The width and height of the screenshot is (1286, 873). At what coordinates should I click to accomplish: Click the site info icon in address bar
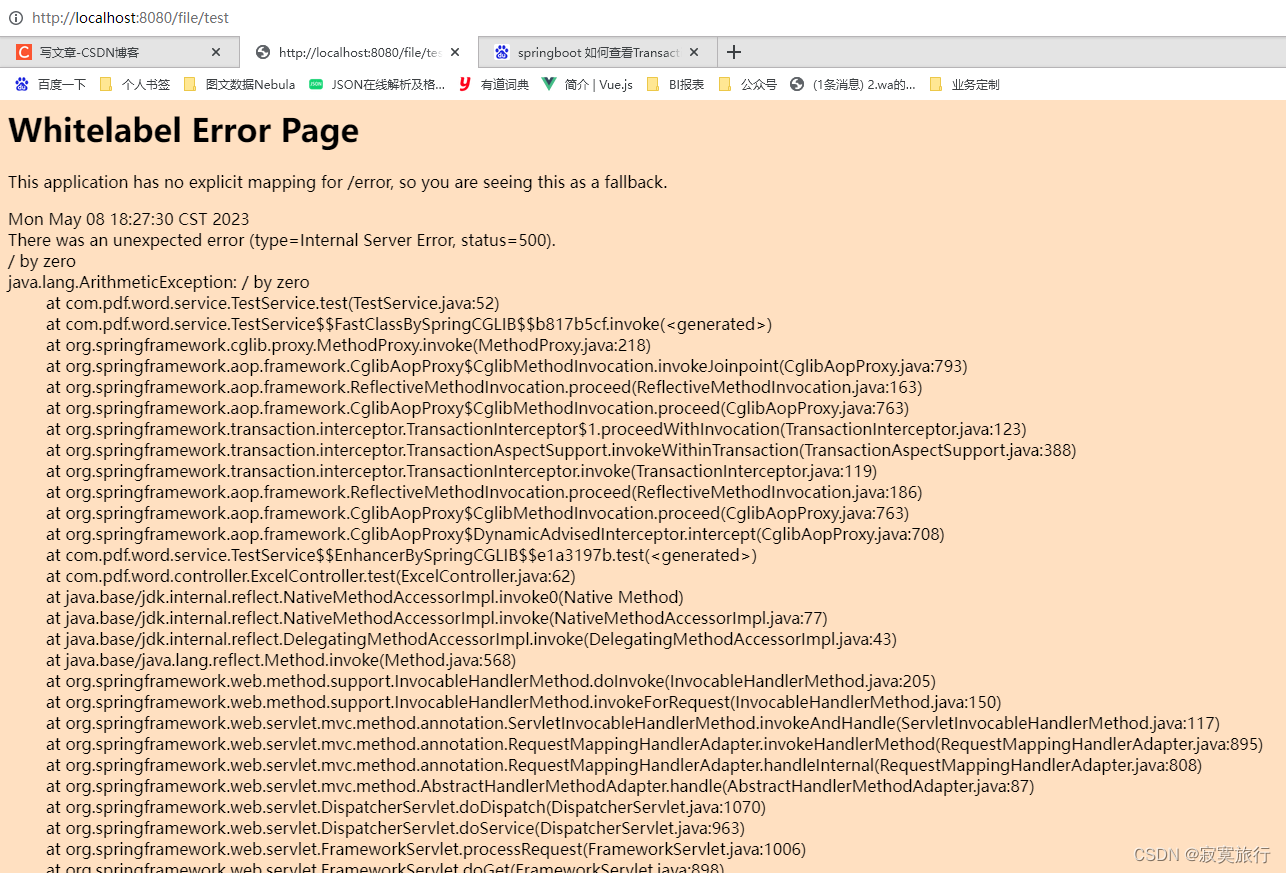point(16,18)
